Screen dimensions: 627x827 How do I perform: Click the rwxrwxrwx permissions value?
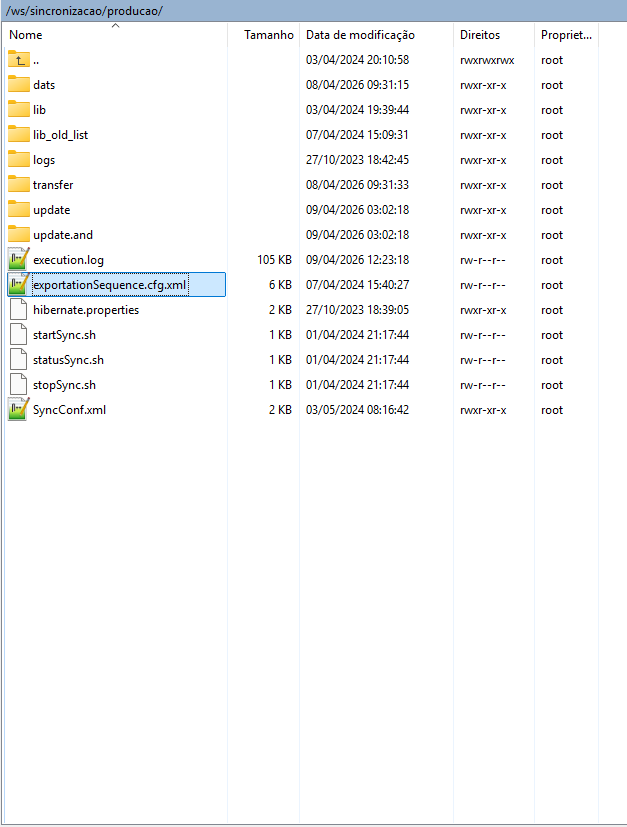[487, 60]
